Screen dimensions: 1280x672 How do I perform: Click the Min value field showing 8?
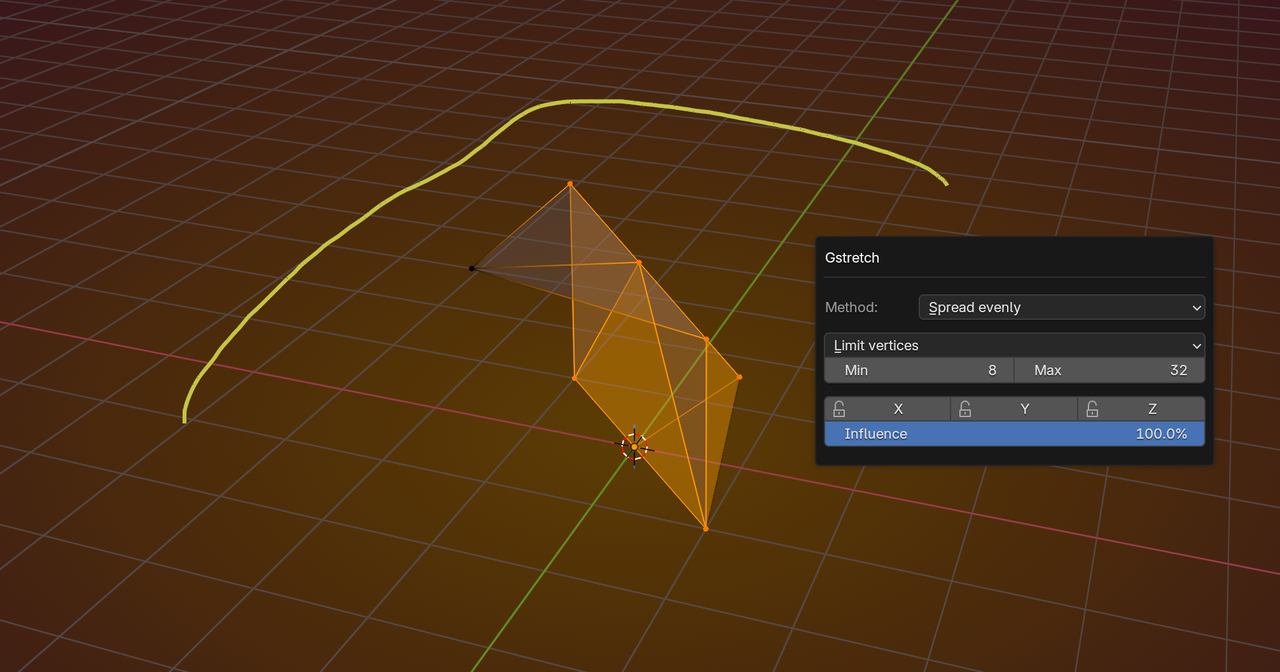tap(919, 370)
